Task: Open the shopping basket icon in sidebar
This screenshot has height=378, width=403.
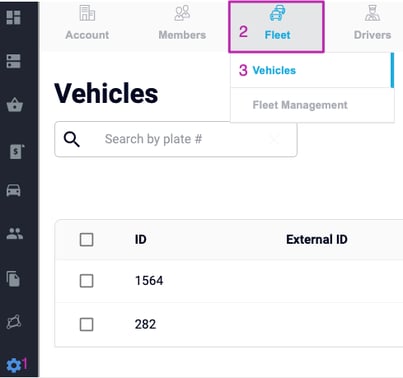Action: [x=15, y=104]
